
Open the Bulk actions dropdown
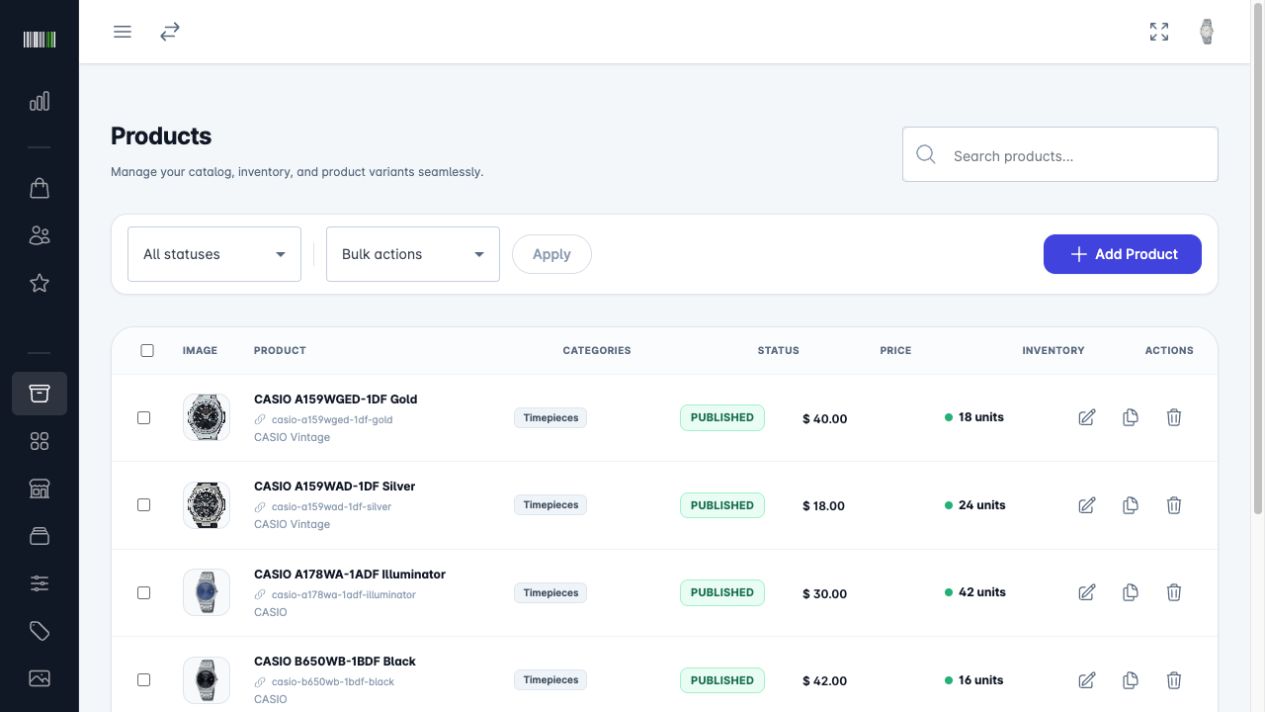pos(412,254)
